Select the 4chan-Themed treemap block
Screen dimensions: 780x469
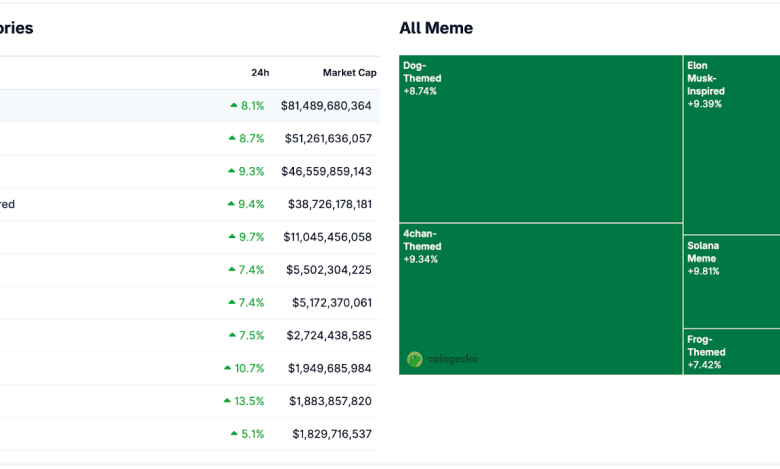point(540,300)
